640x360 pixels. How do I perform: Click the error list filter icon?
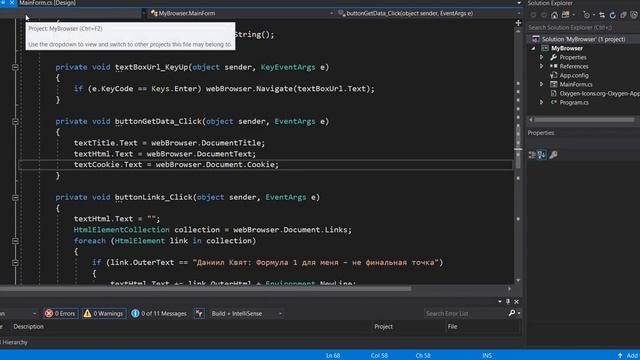point(199,313)
